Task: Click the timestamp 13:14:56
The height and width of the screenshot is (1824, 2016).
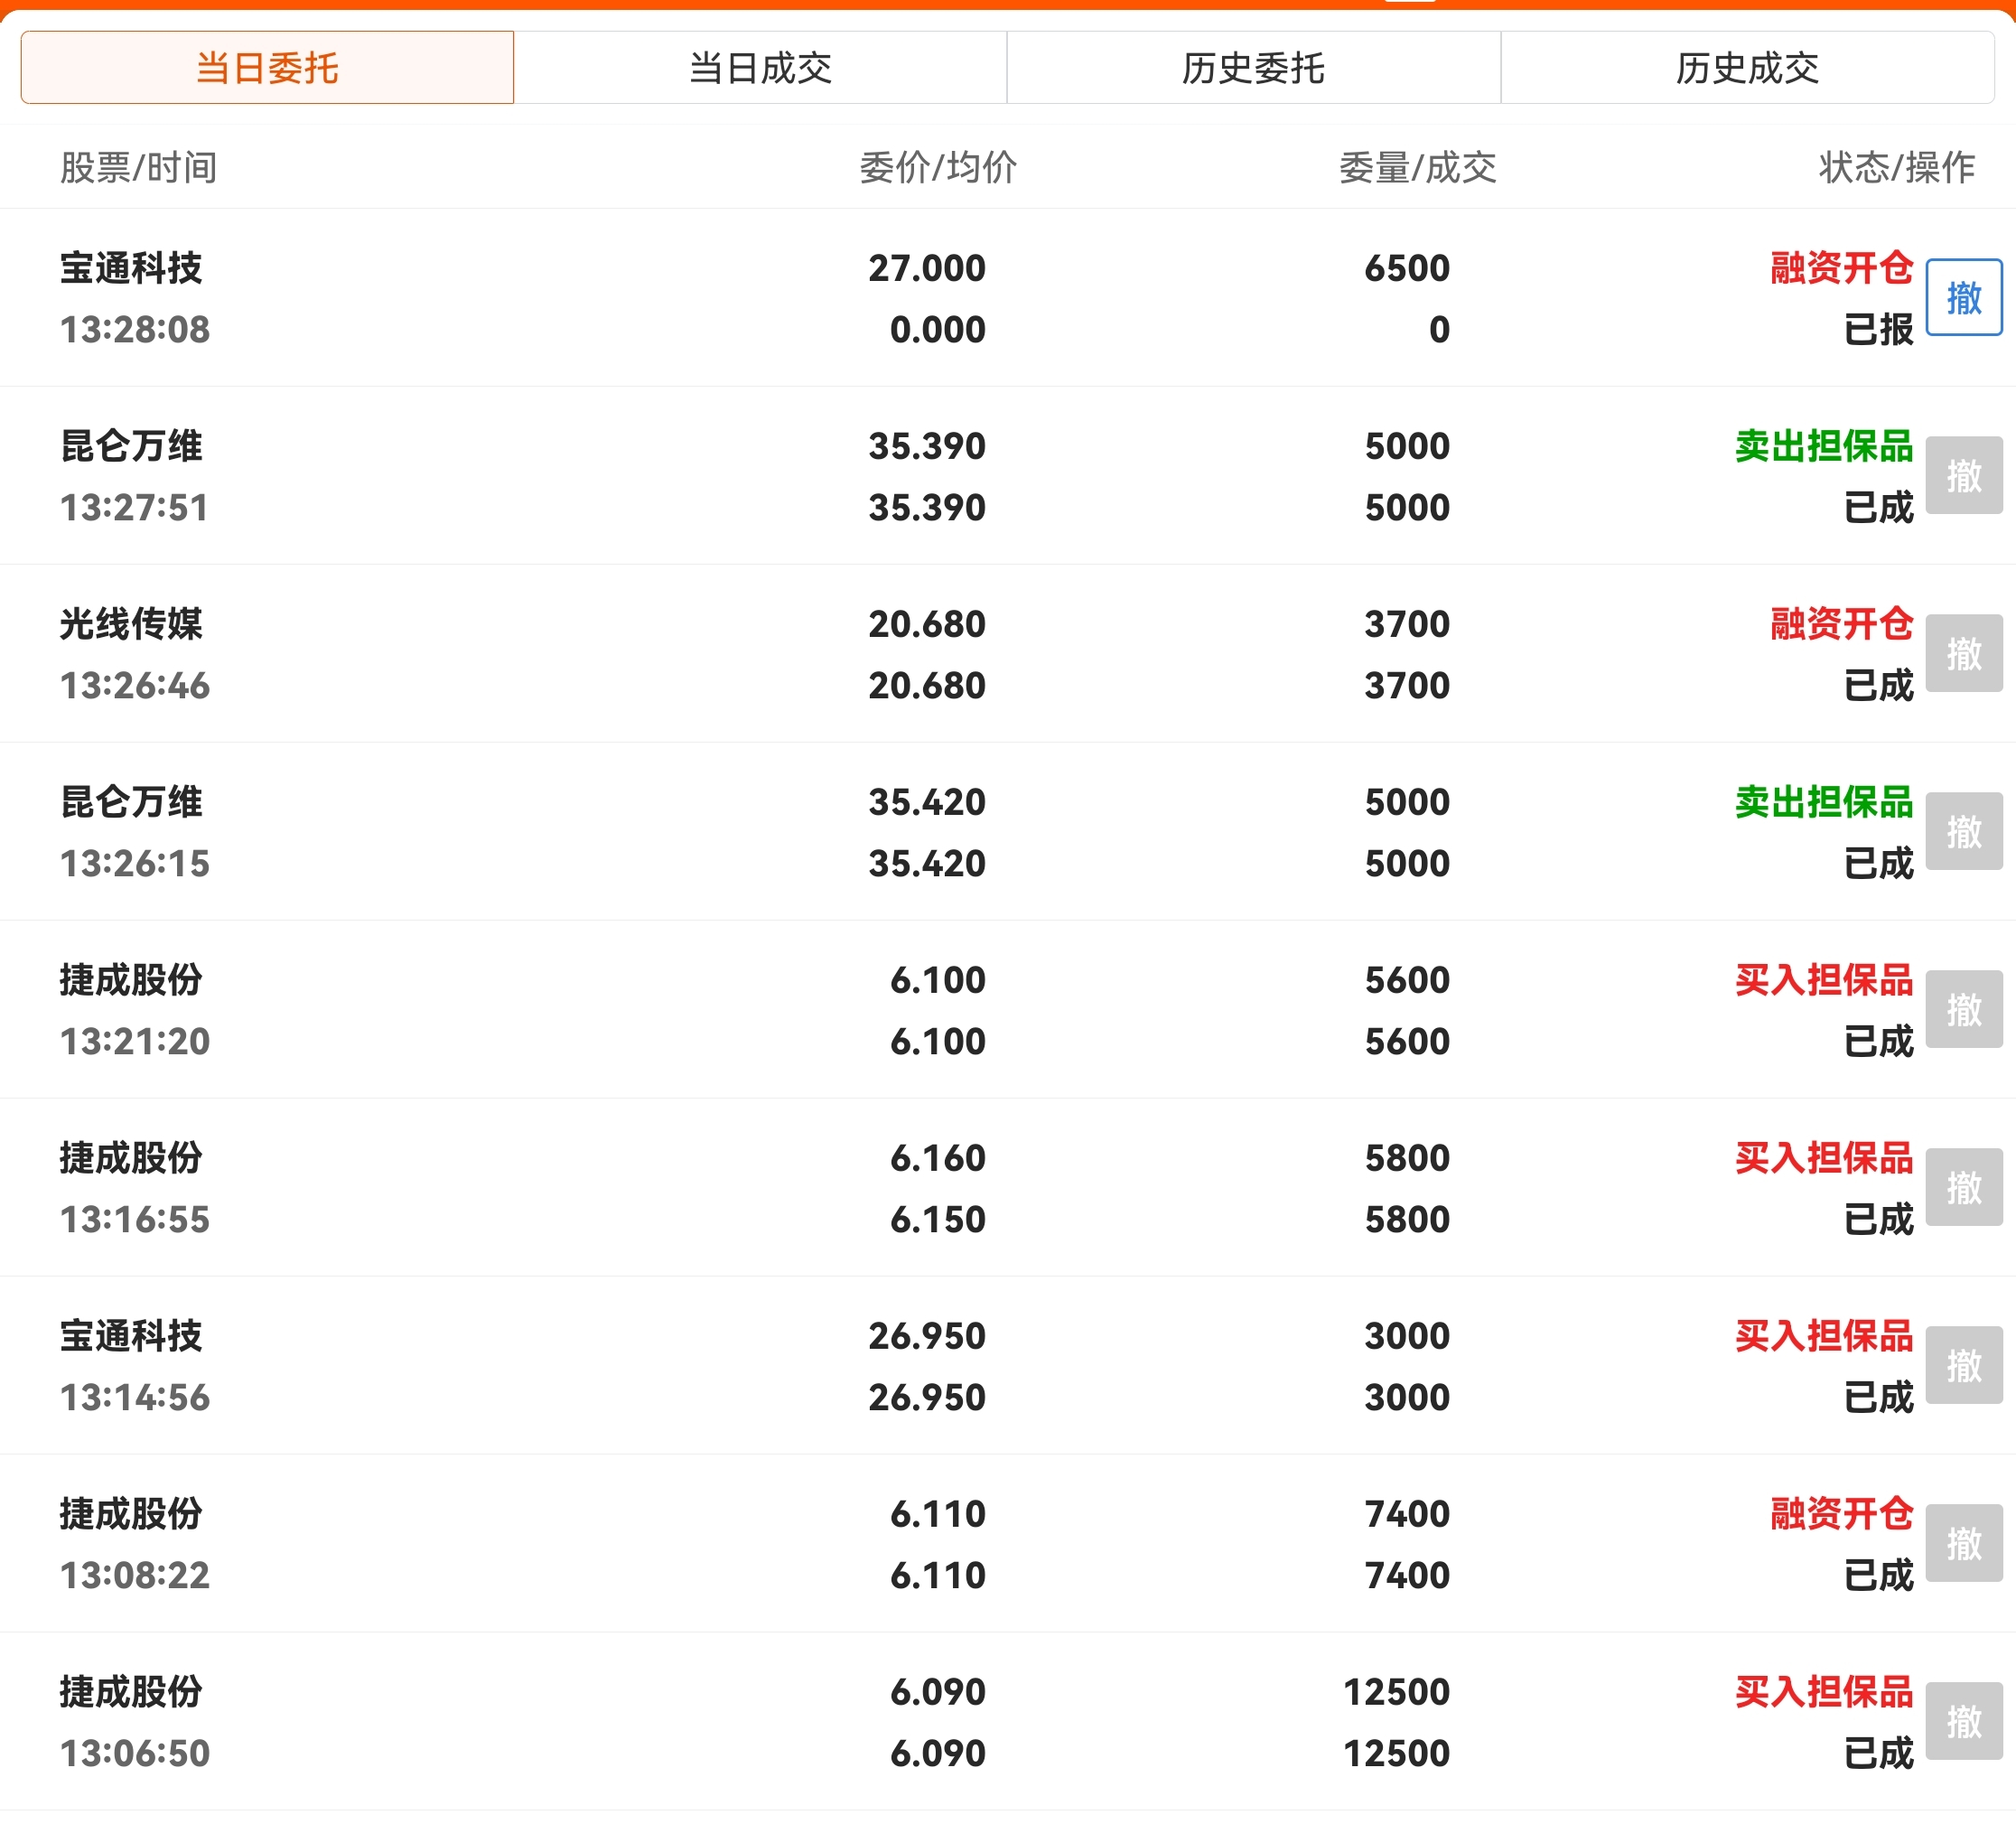Action: point(135,1398)
